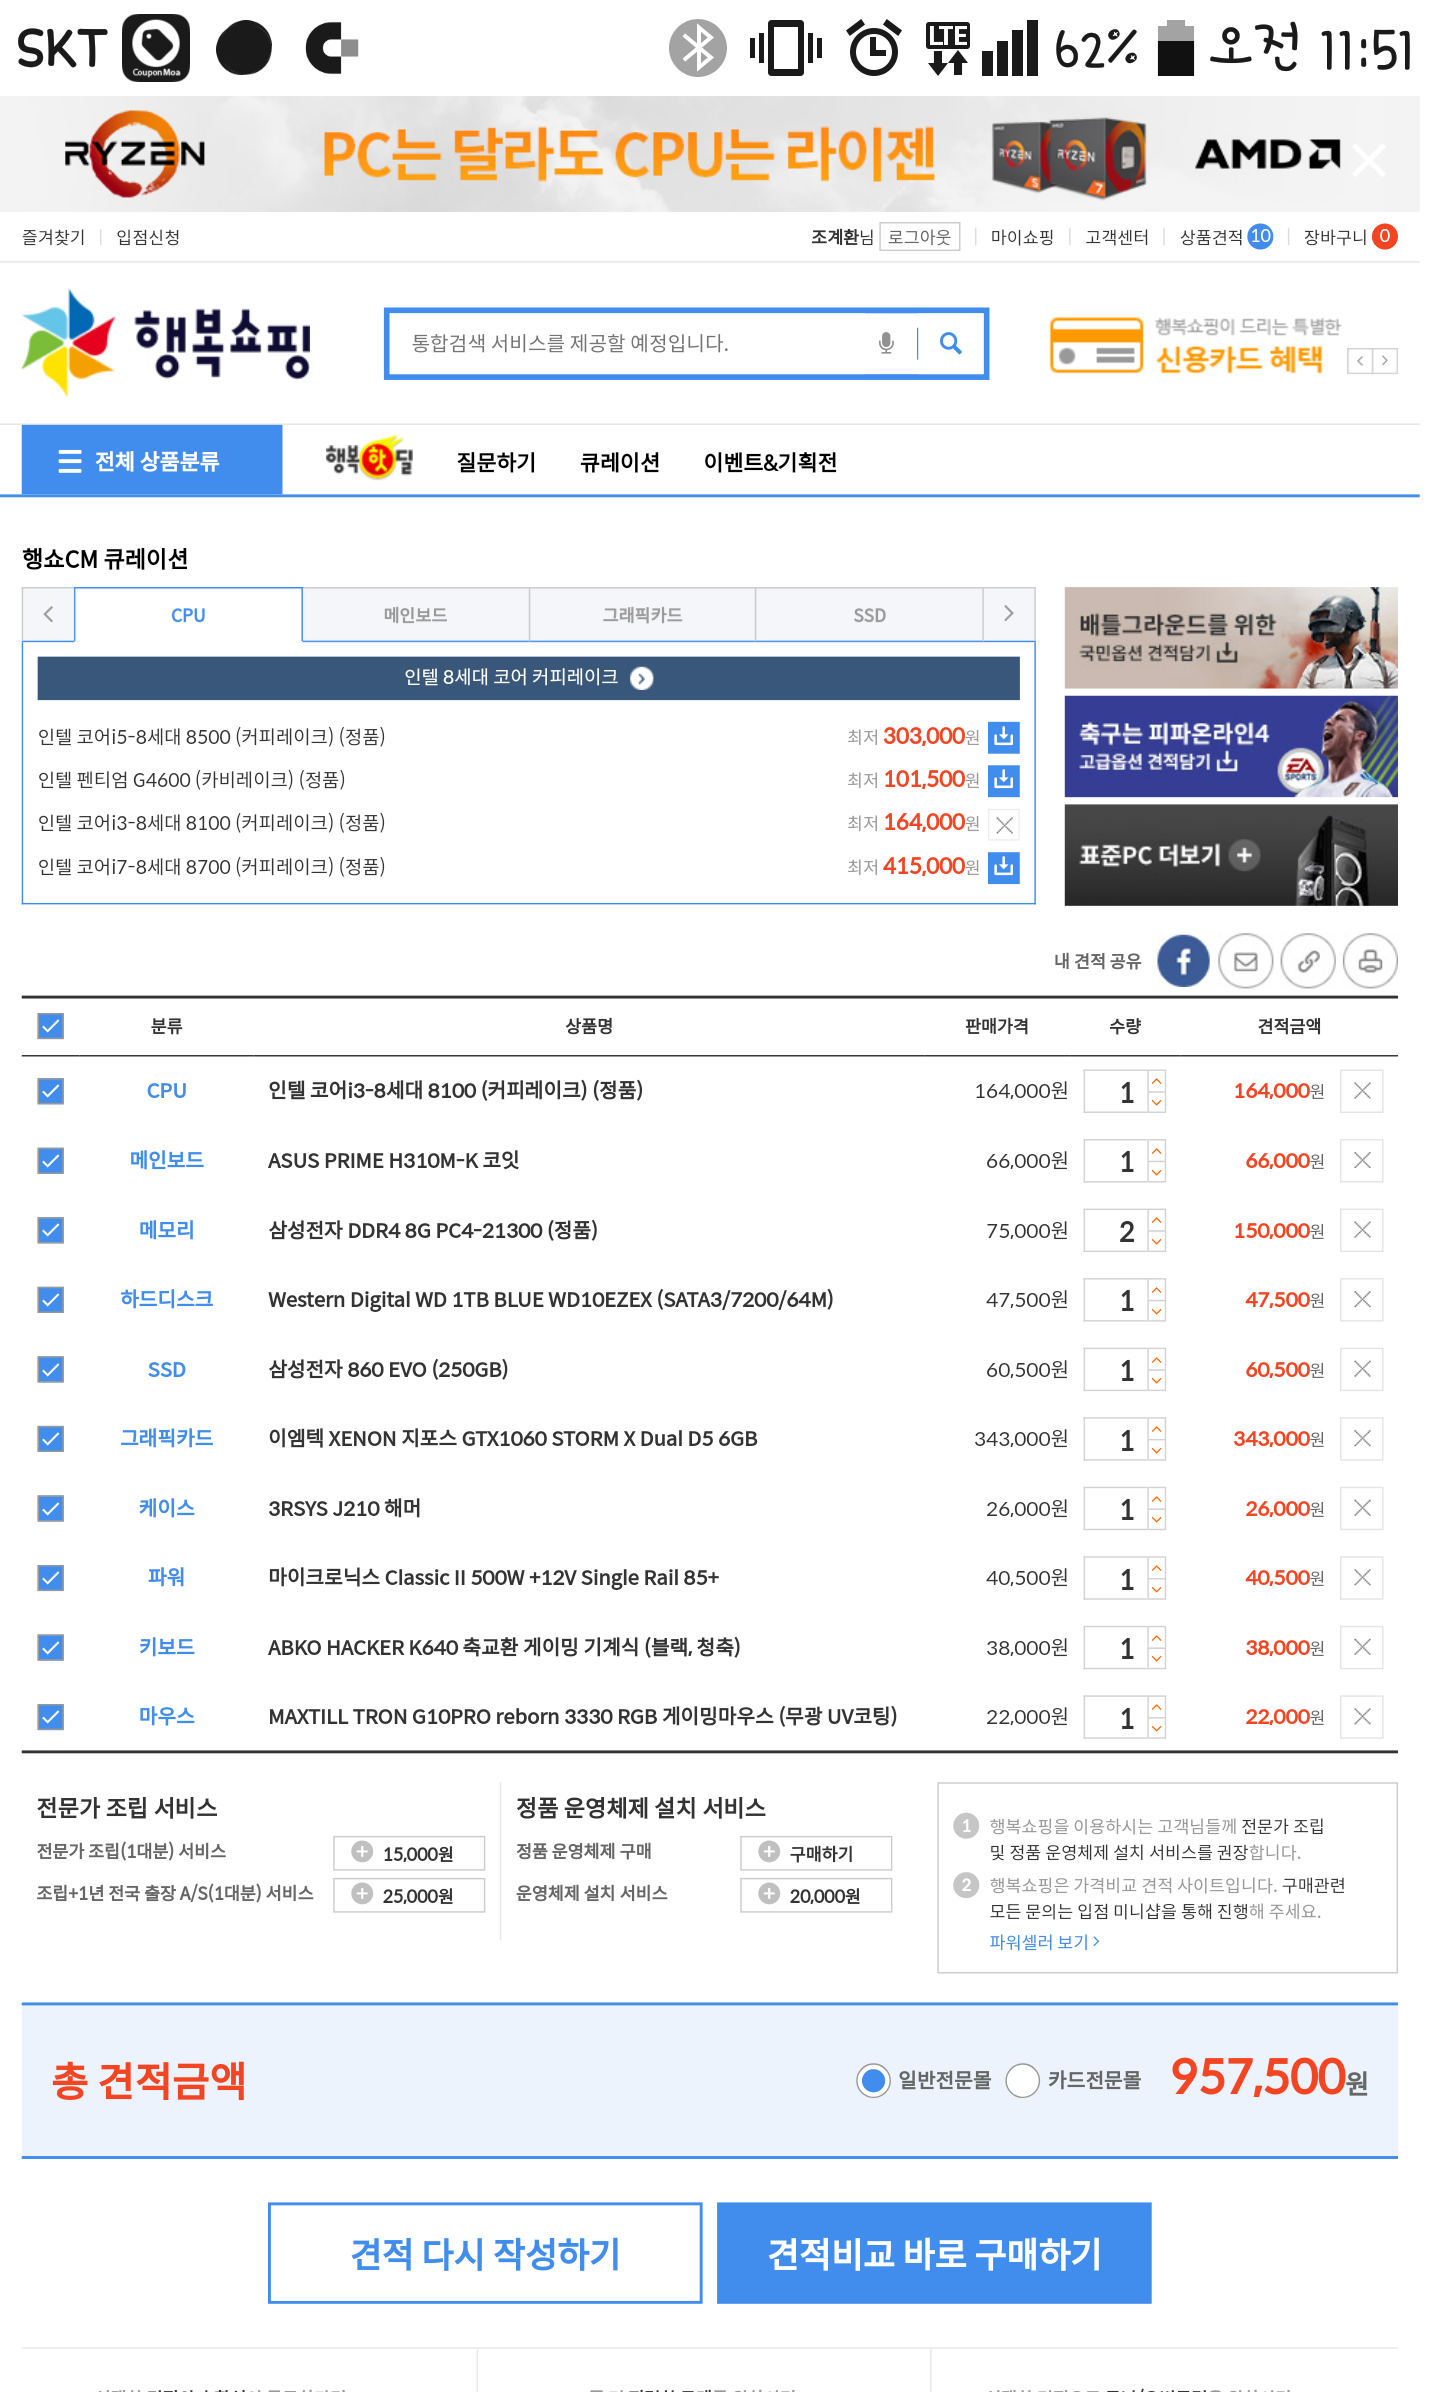The width and height of the screenshot is (1440, 2392).
Task: Delete the CPU row from quote
Action: 1362,1091
